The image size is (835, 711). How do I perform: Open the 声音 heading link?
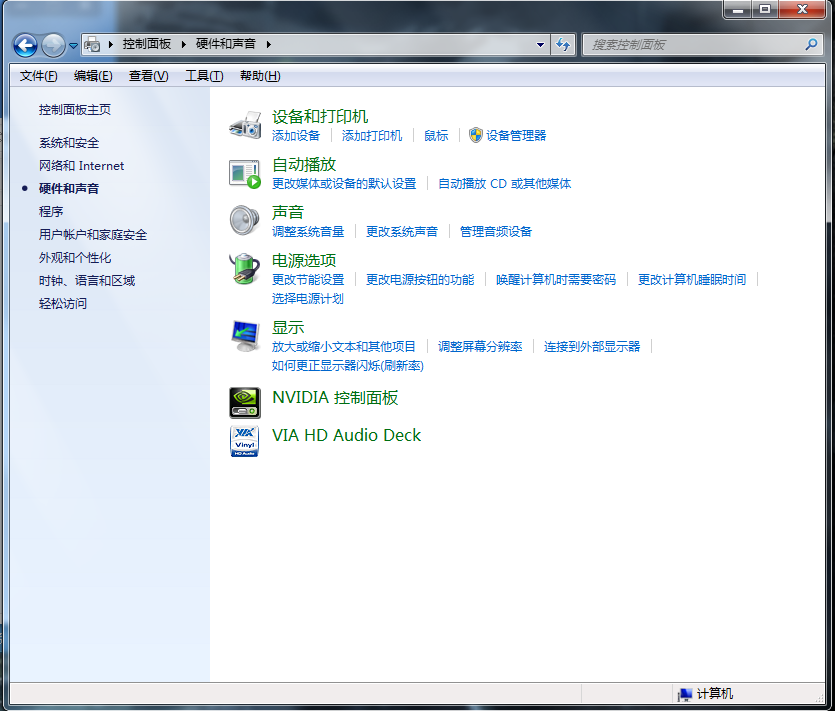[288, 213]
